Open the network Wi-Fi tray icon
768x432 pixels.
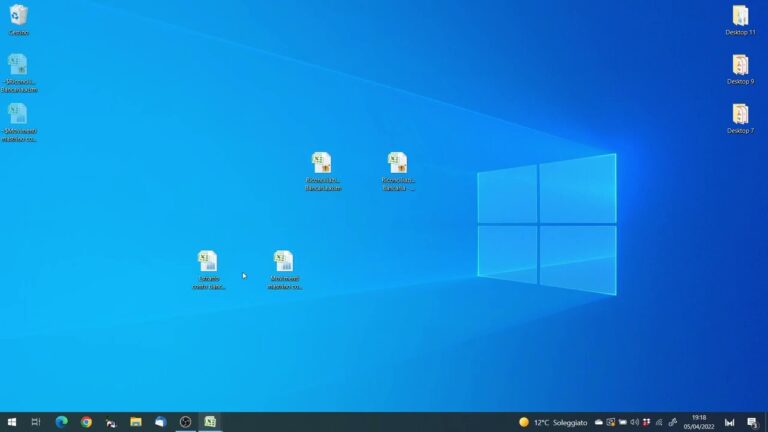coord(659,422)
